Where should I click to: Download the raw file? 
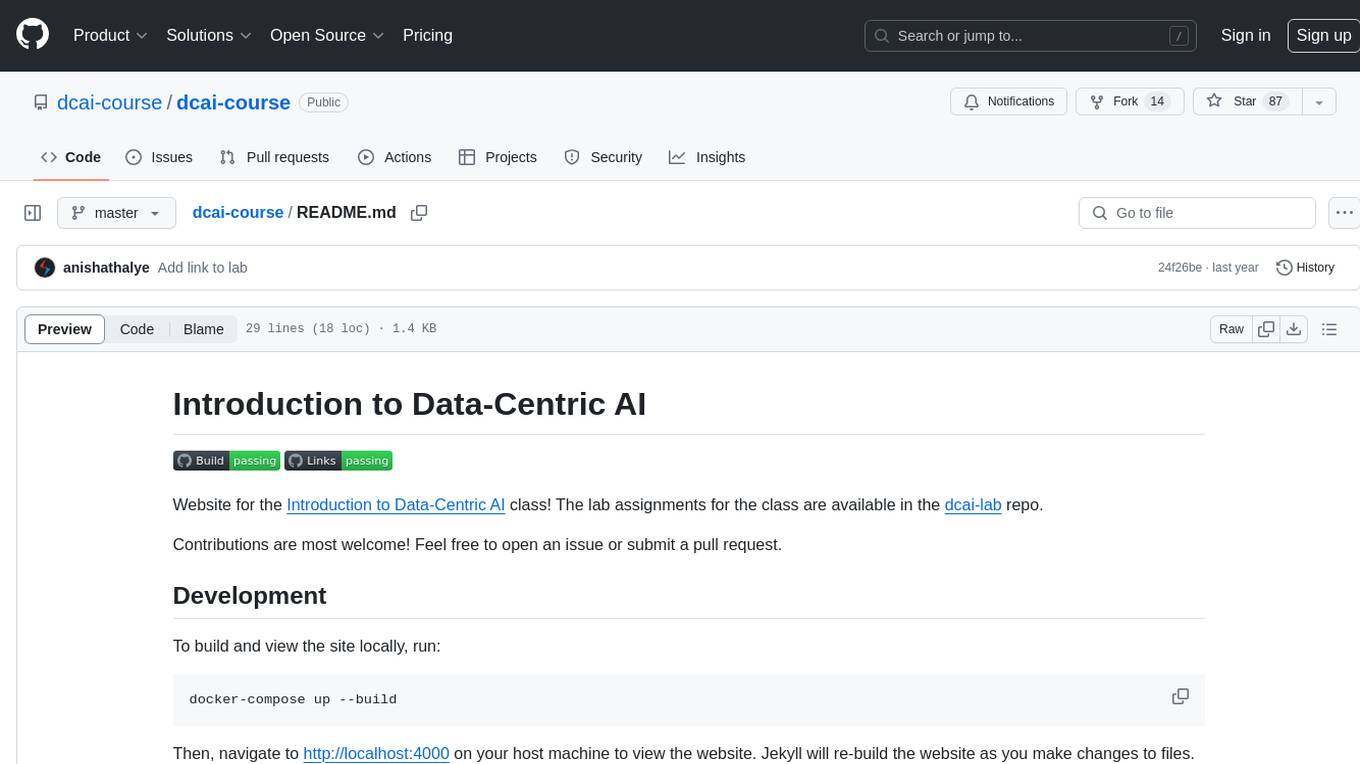[x=1294, y=329]
